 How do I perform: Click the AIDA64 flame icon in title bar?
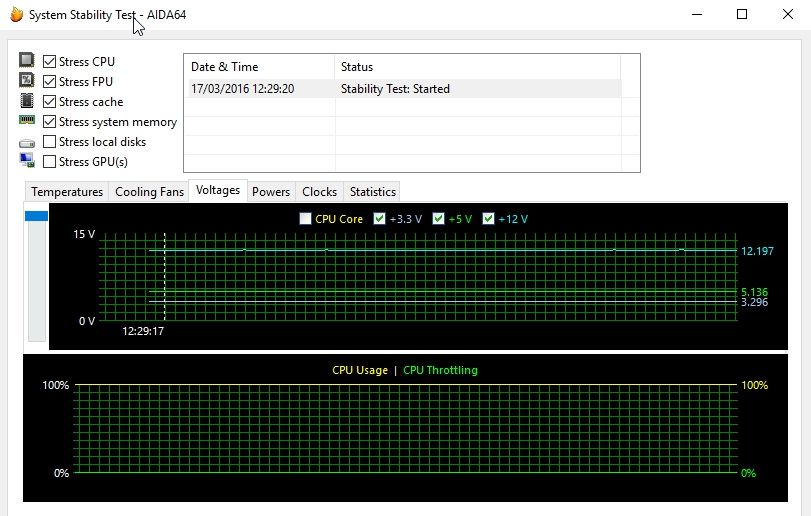(17, 14)
